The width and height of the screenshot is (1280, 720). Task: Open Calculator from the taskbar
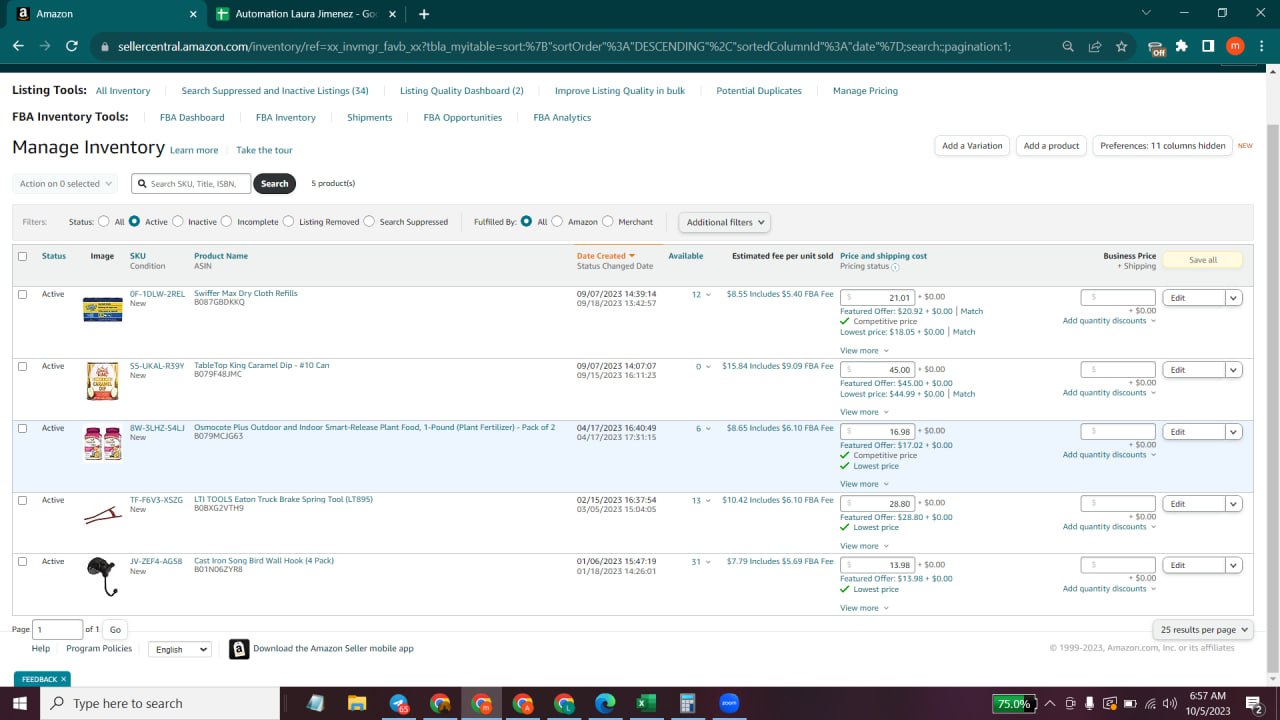[x=687, y=703]
